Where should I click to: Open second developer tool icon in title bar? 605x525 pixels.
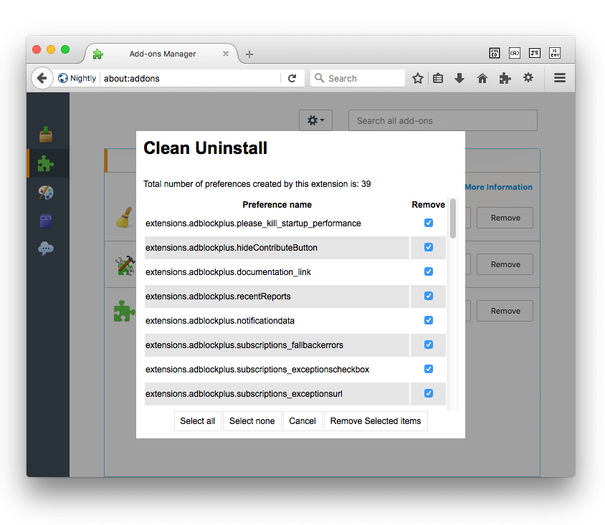(515, 53)
